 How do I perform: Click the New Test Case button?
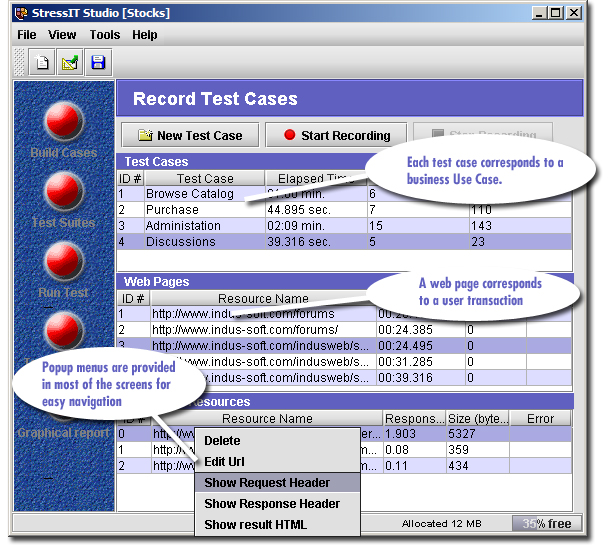tap(190, 135)
